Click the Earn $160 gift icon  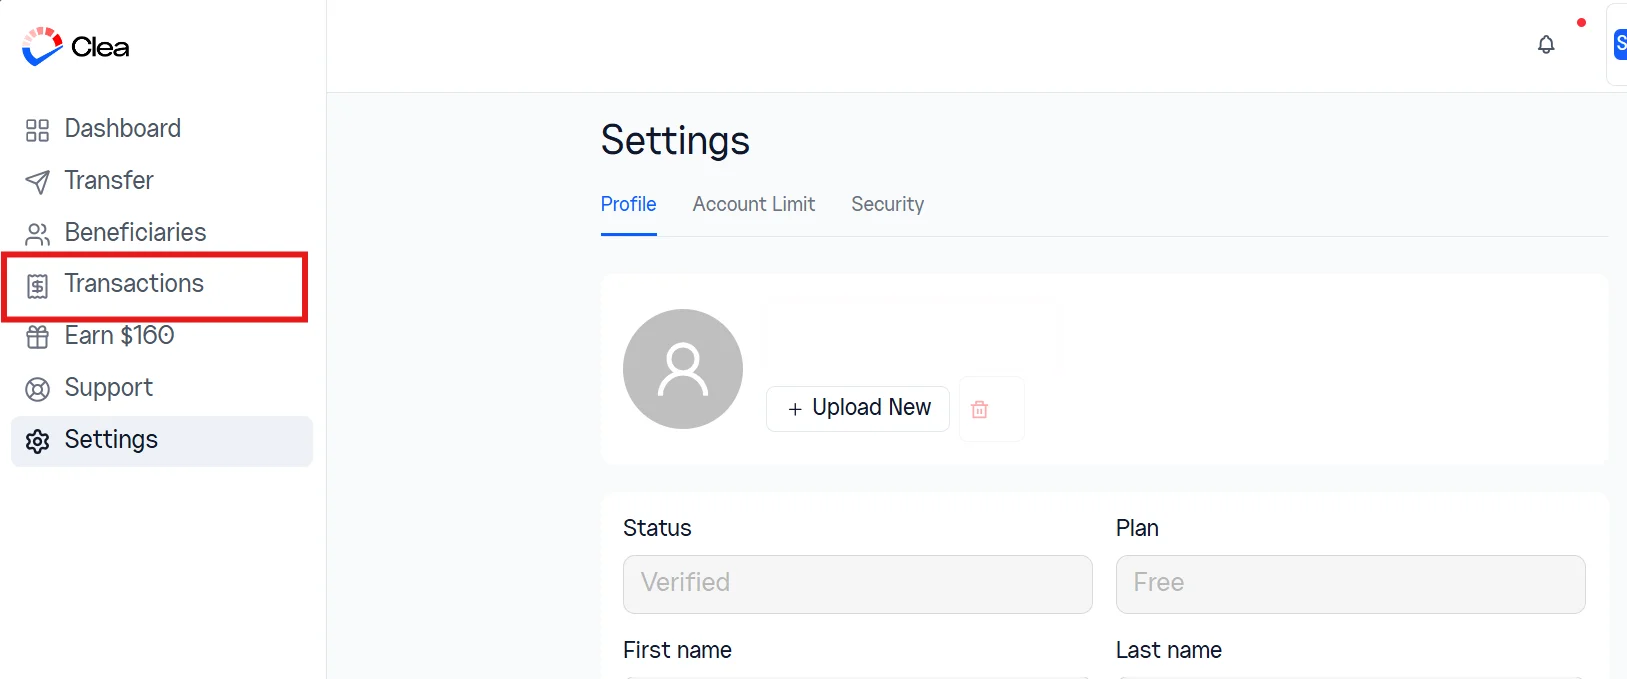pos(37,337)
